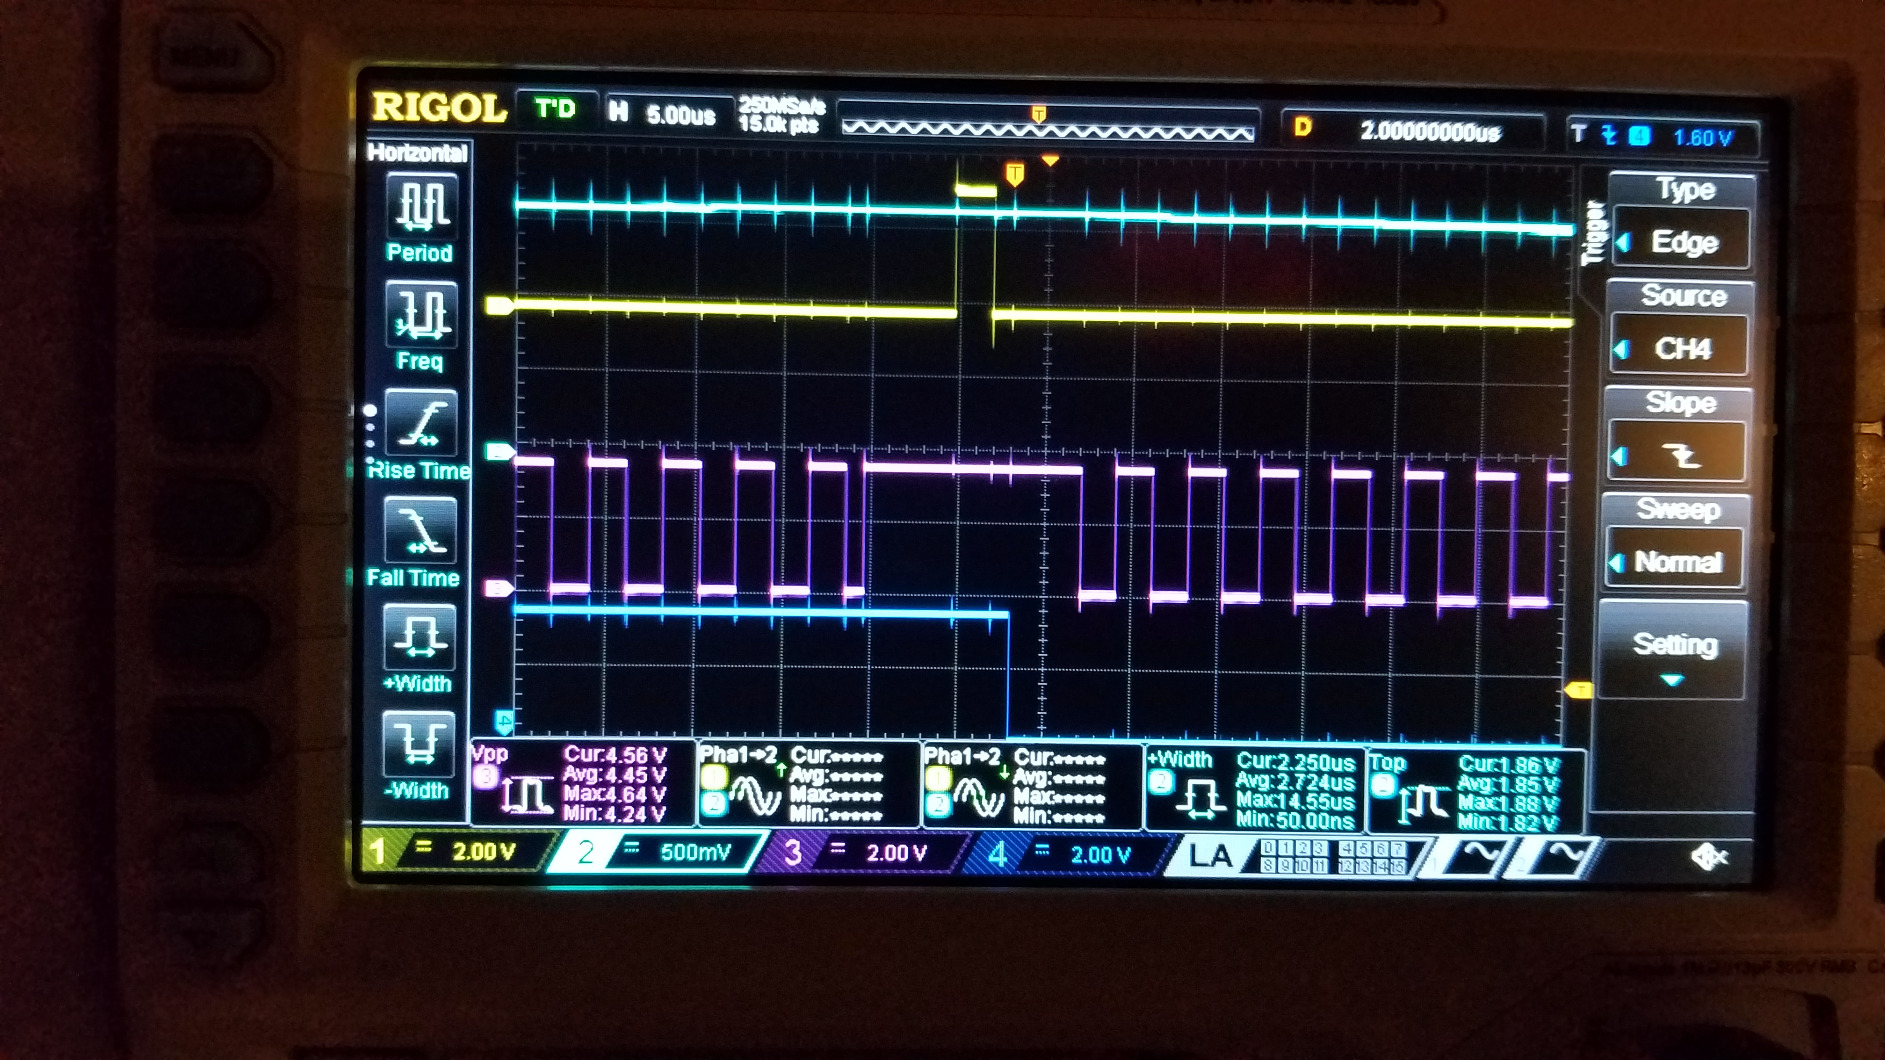Open the trigger Type Edge option
The width and height of the screenshot is (1885, 1060).
1683,241
